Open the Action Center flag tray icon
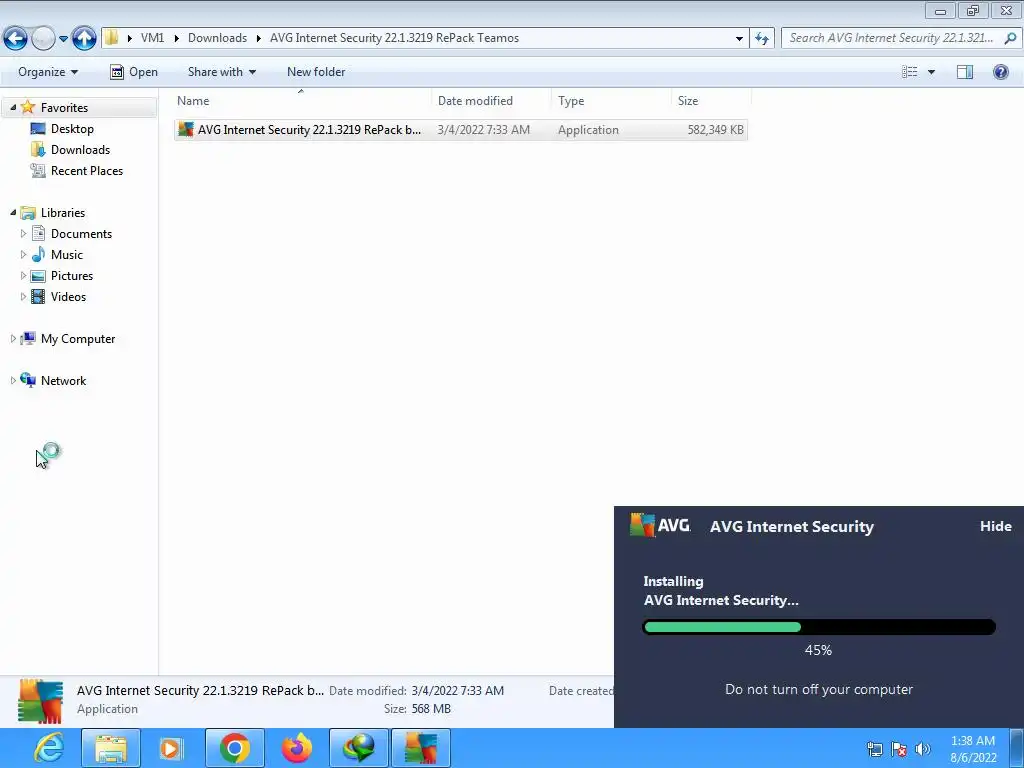 [899, 749]
